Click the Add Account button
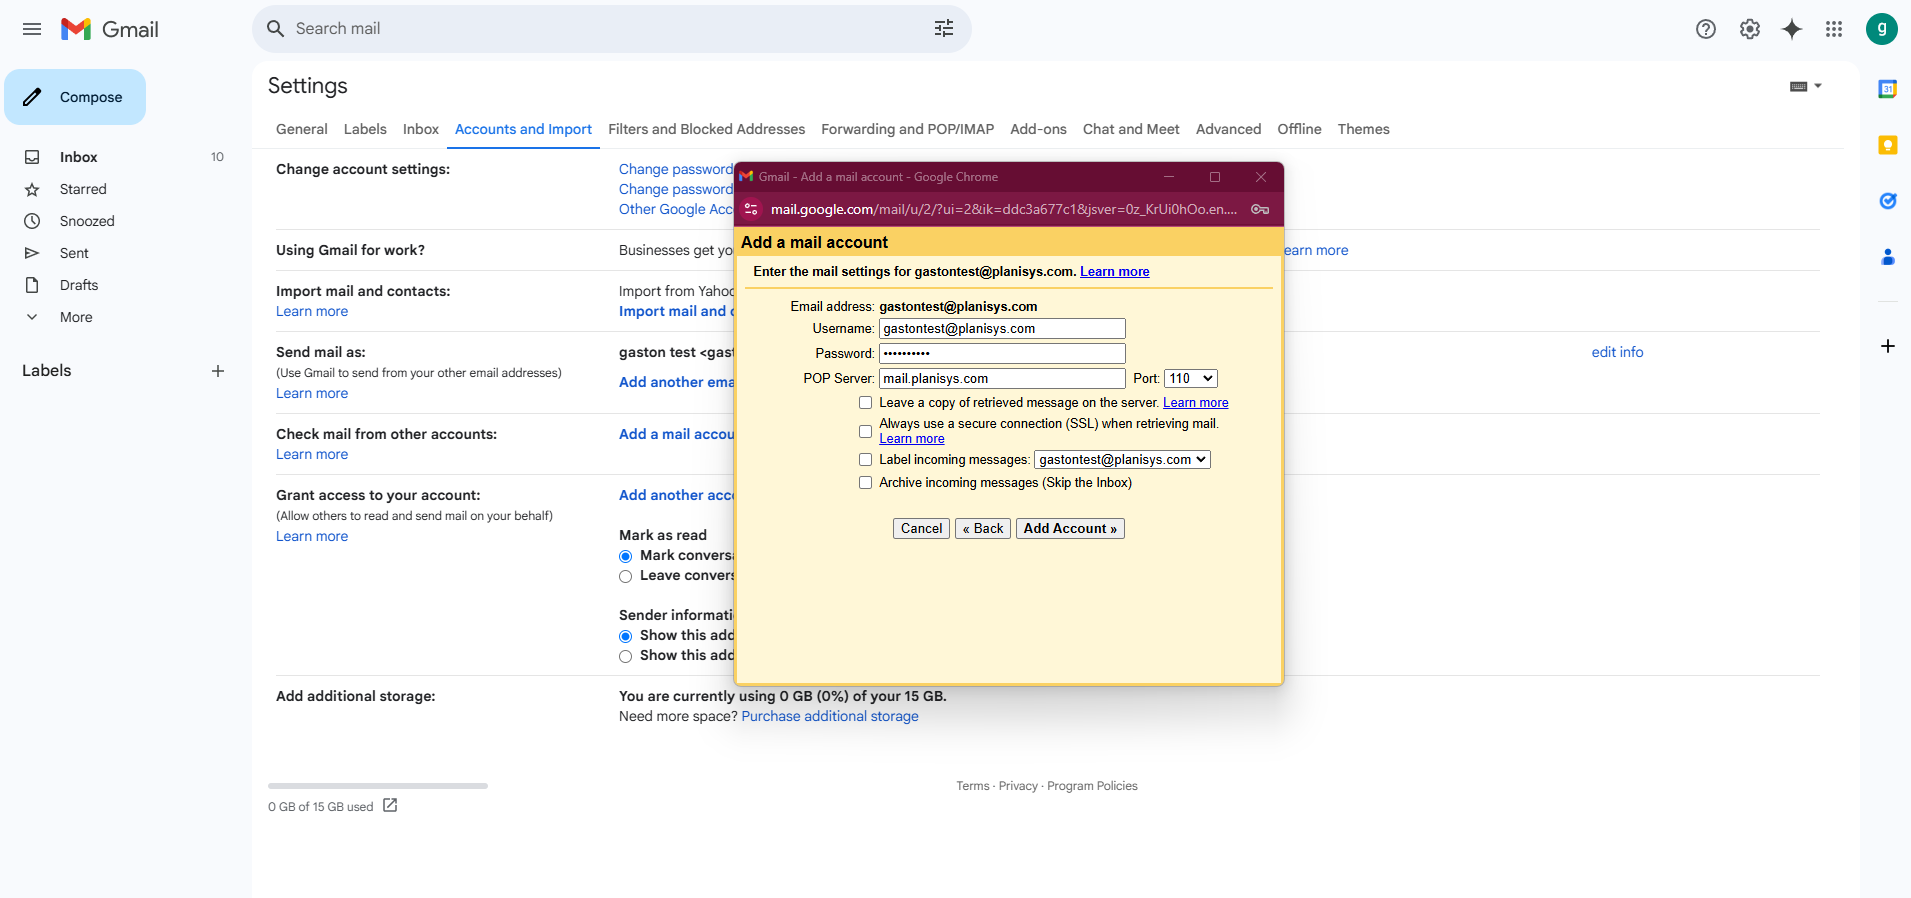The image size is (1911, 898). [1069, 529]
